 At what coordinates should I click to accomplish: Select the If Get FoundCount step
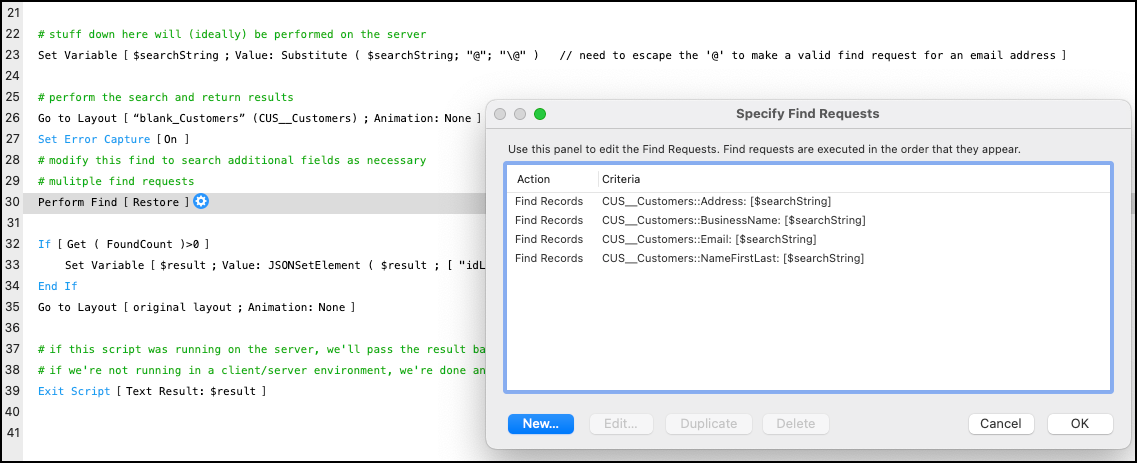(123, 244)
